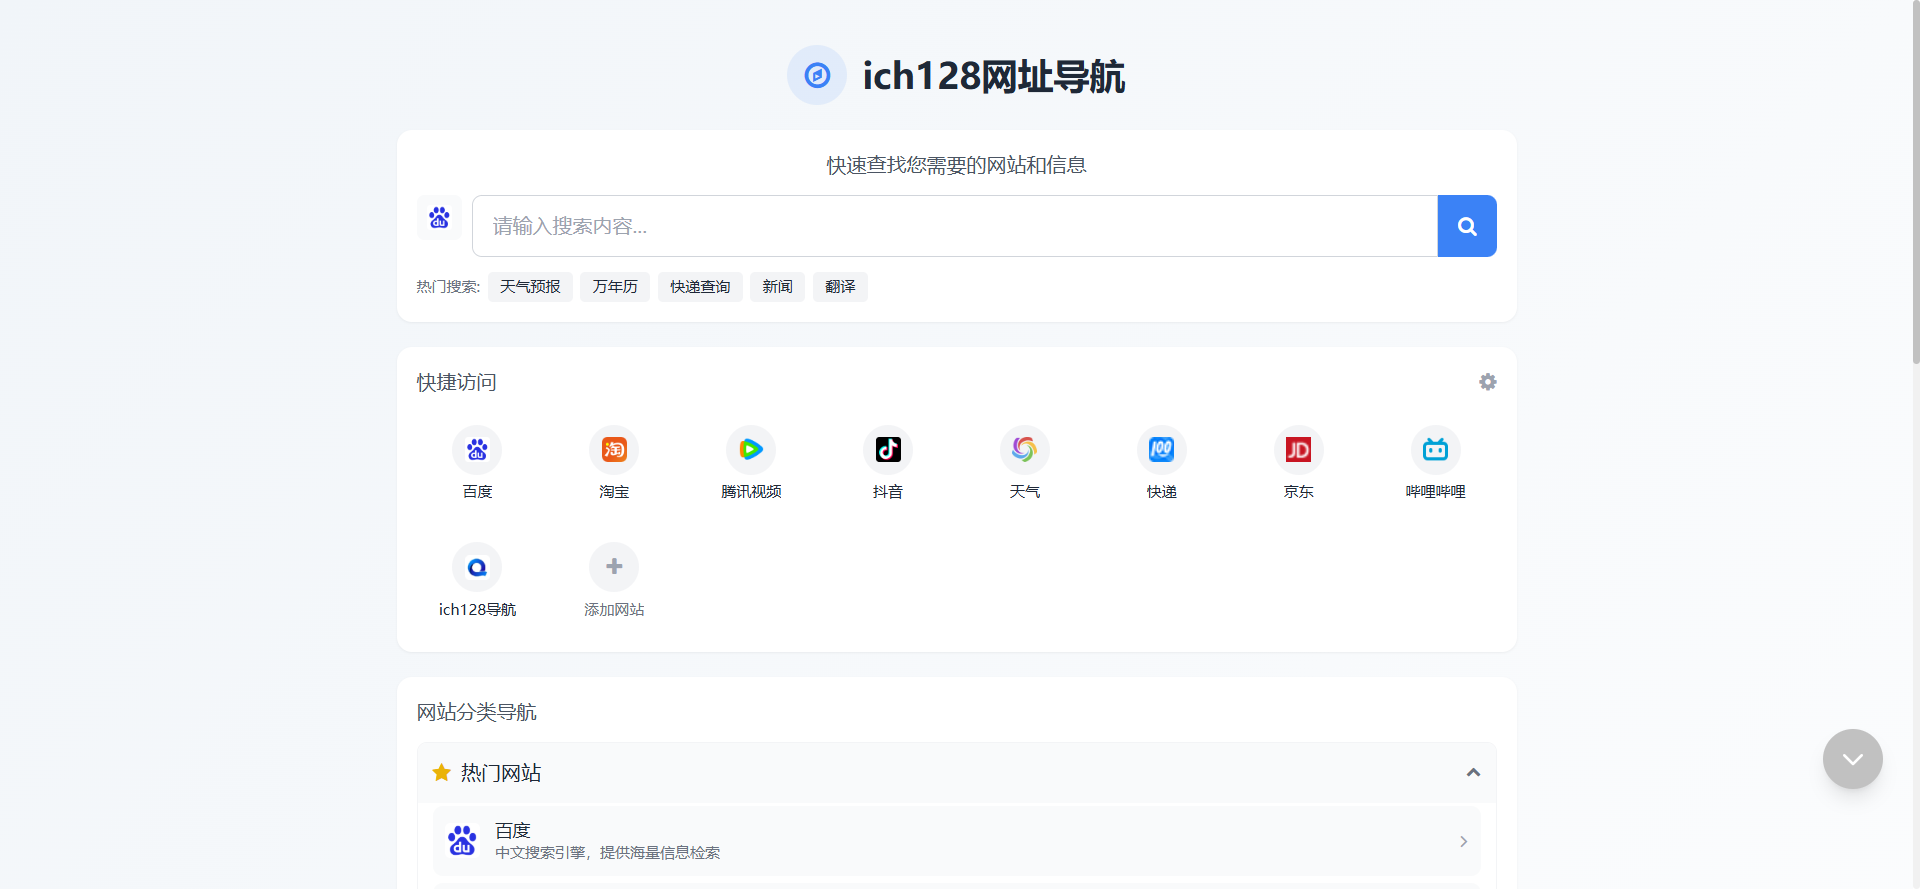This screenshot has width=1920, height=889.
Task: Open the 抖音 quick access icon
Action: click(x=888, y=450)
